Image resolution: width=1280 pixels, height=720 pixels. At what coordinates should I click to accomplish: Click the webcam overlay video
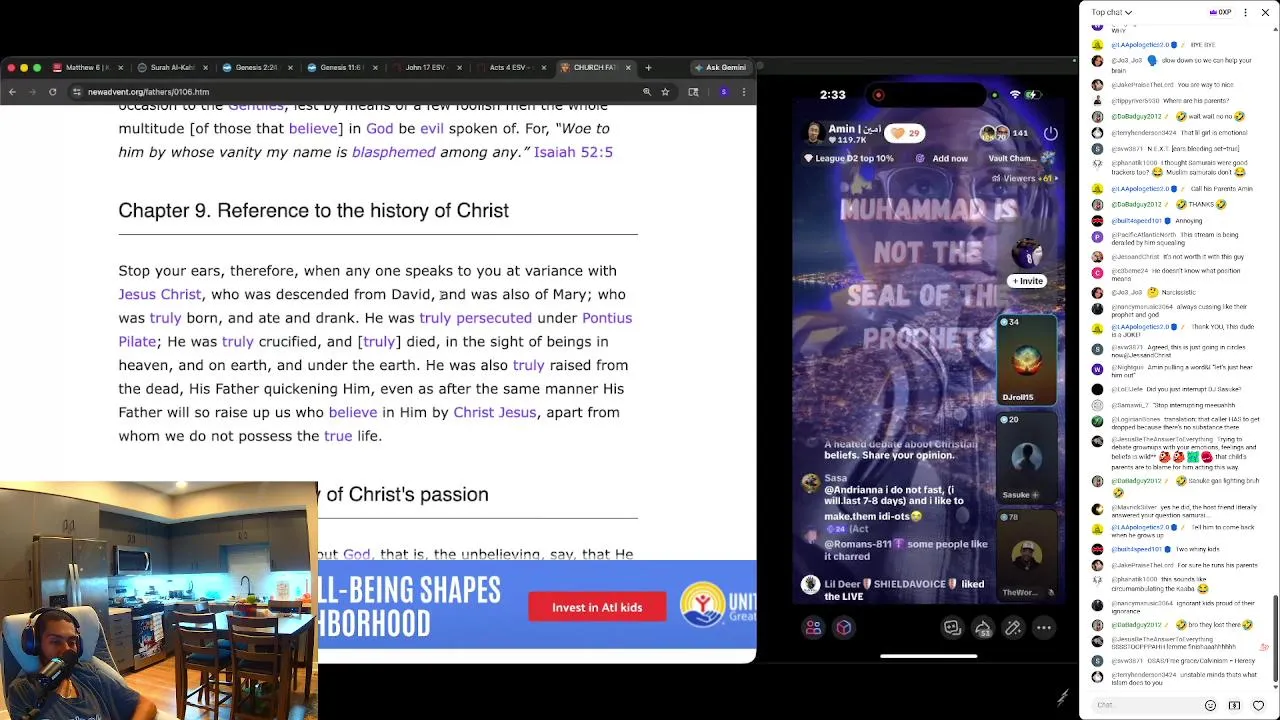pos(158,601)
